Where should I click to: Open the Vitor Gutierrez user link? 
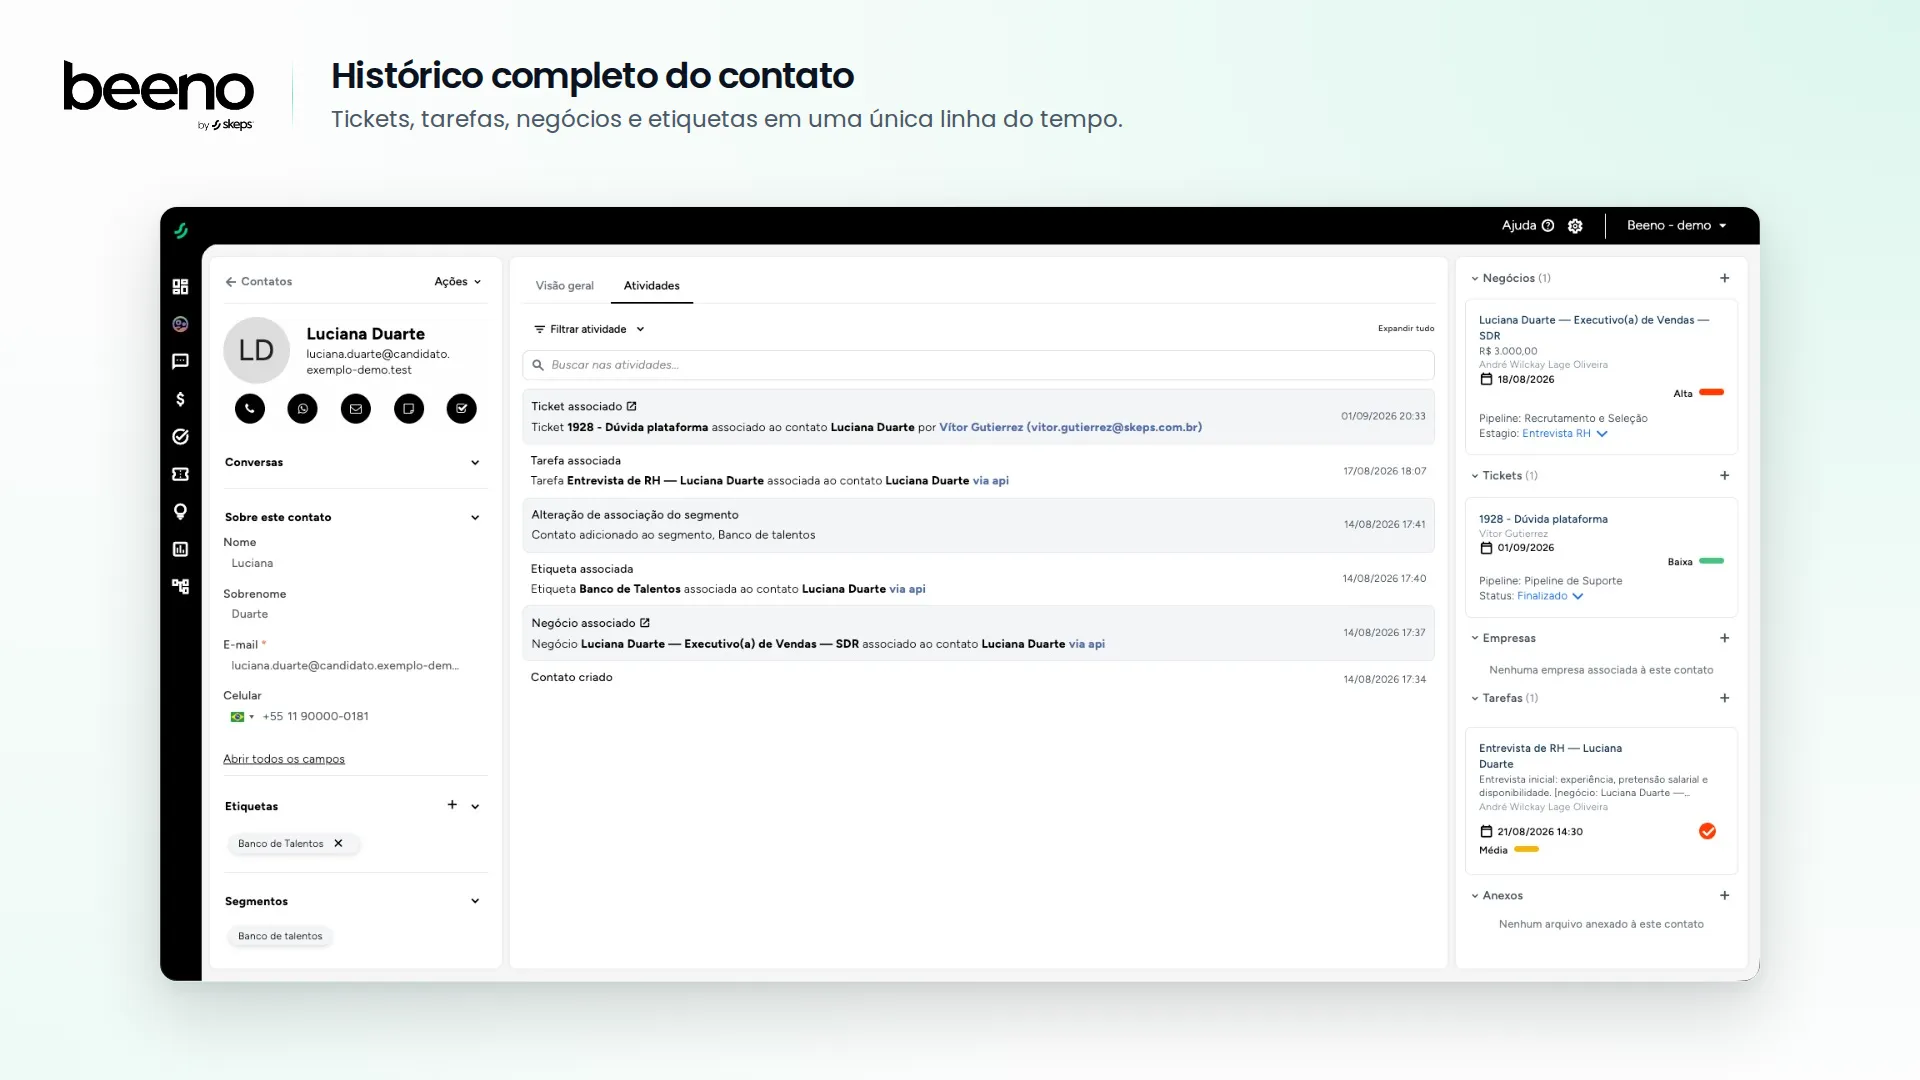pyautogui.click(x=1070, y=427)
